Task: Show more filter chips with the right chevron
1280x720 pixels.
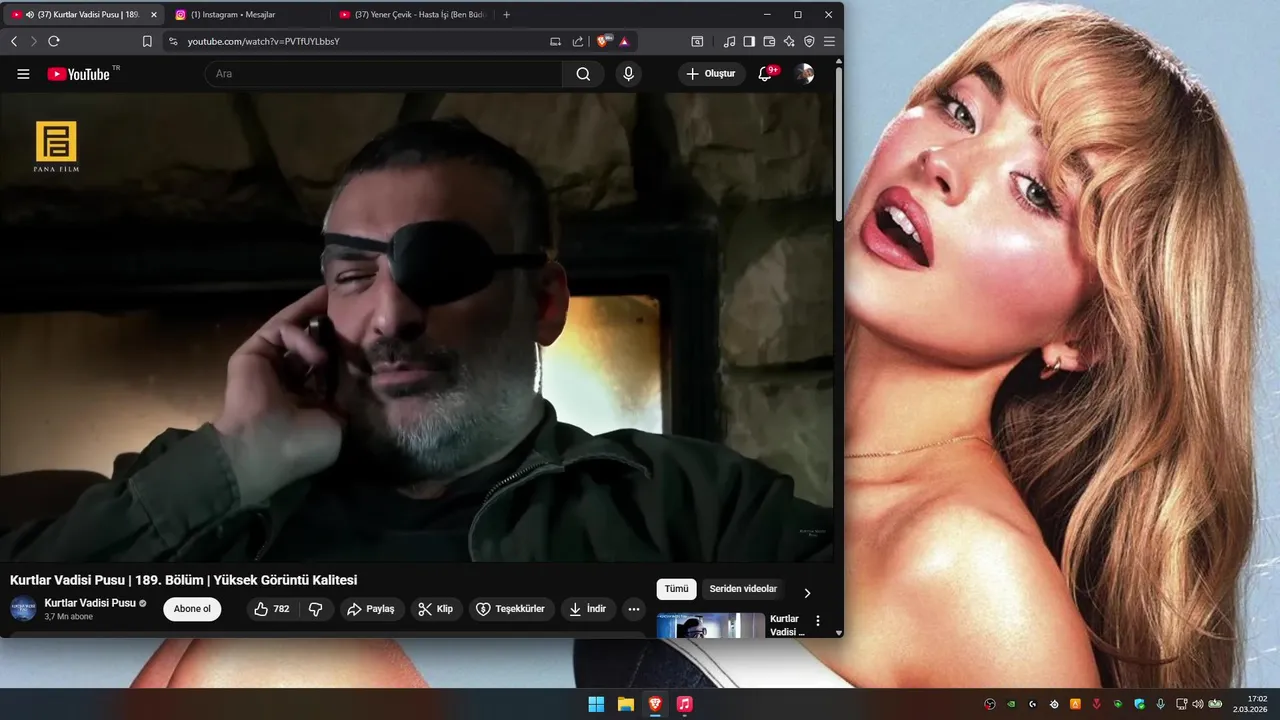Action: point(807,592)
